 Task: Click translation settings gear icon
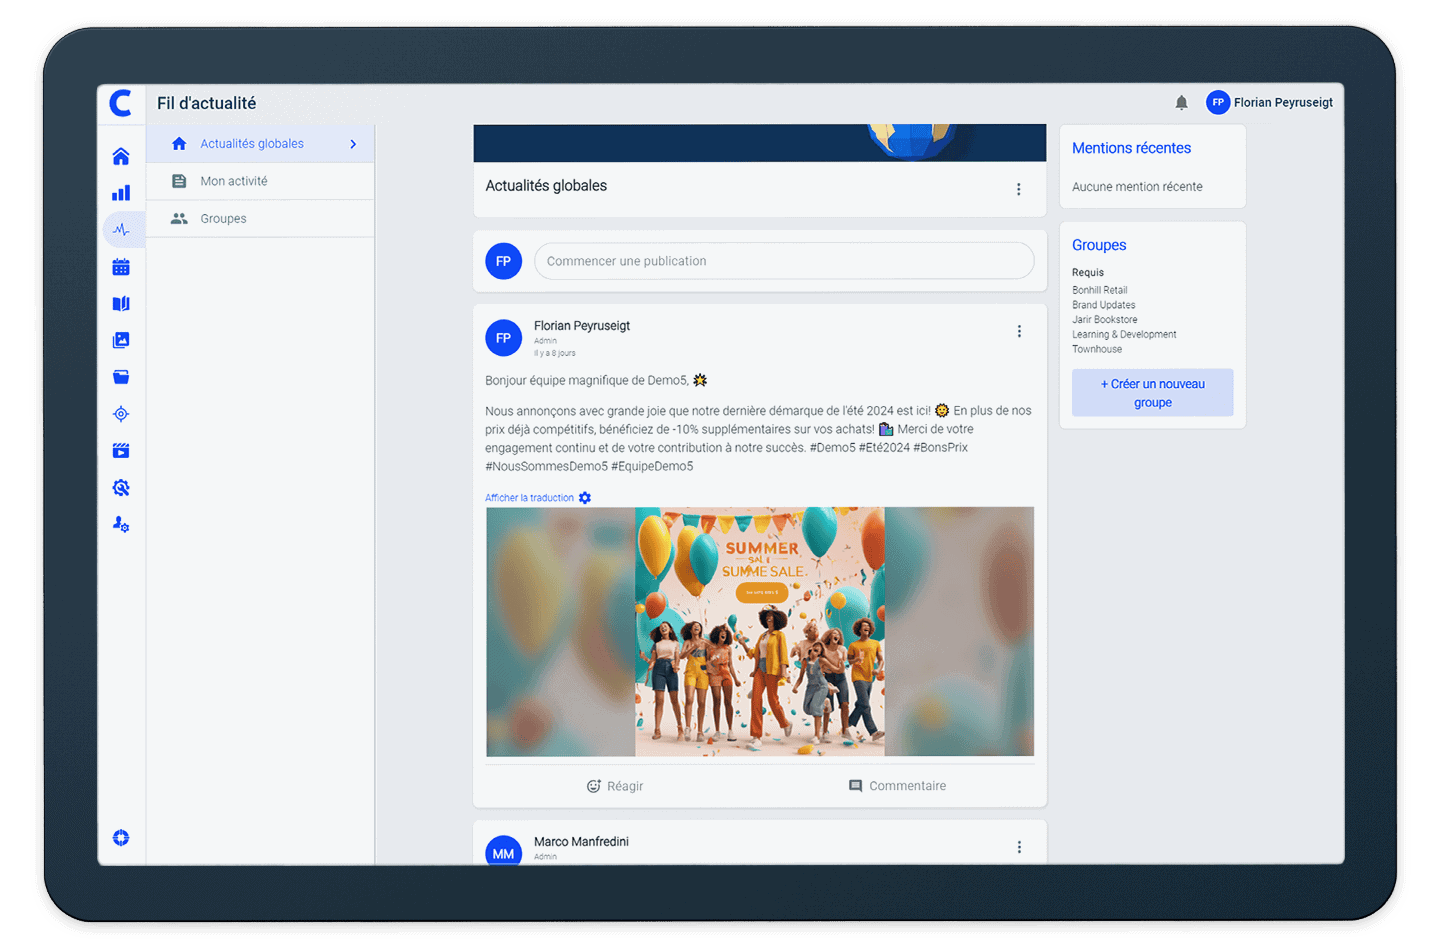(585, 498)
